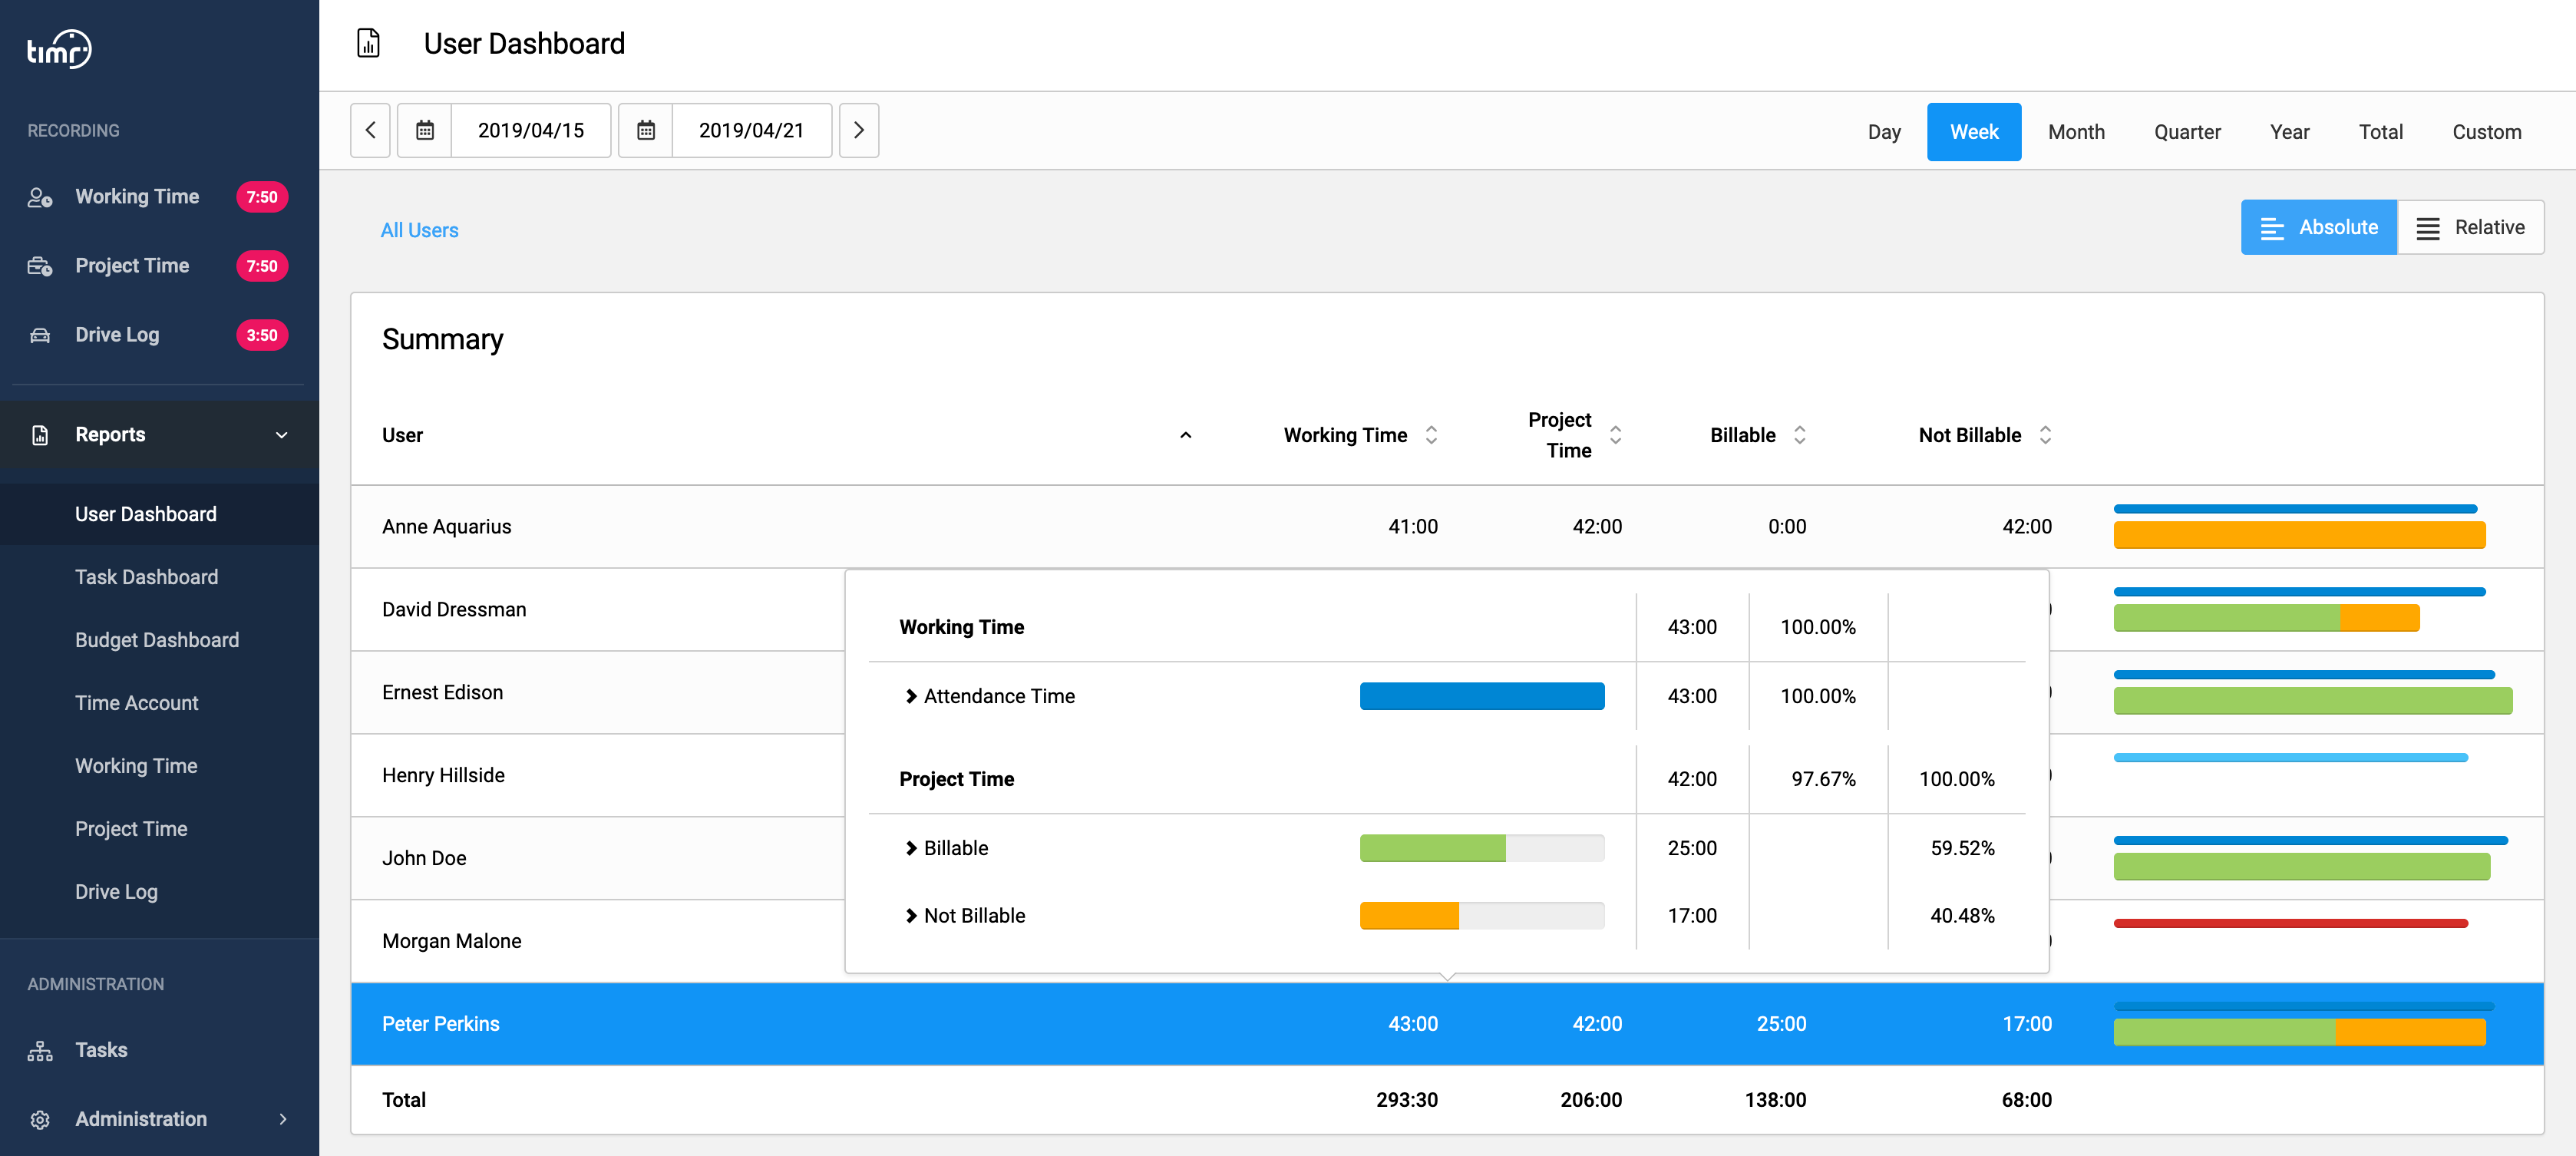Image resolution: width=2576 pixels, height=1156 pixels.
Task: Click the timr logo
Action: (59, 49)
